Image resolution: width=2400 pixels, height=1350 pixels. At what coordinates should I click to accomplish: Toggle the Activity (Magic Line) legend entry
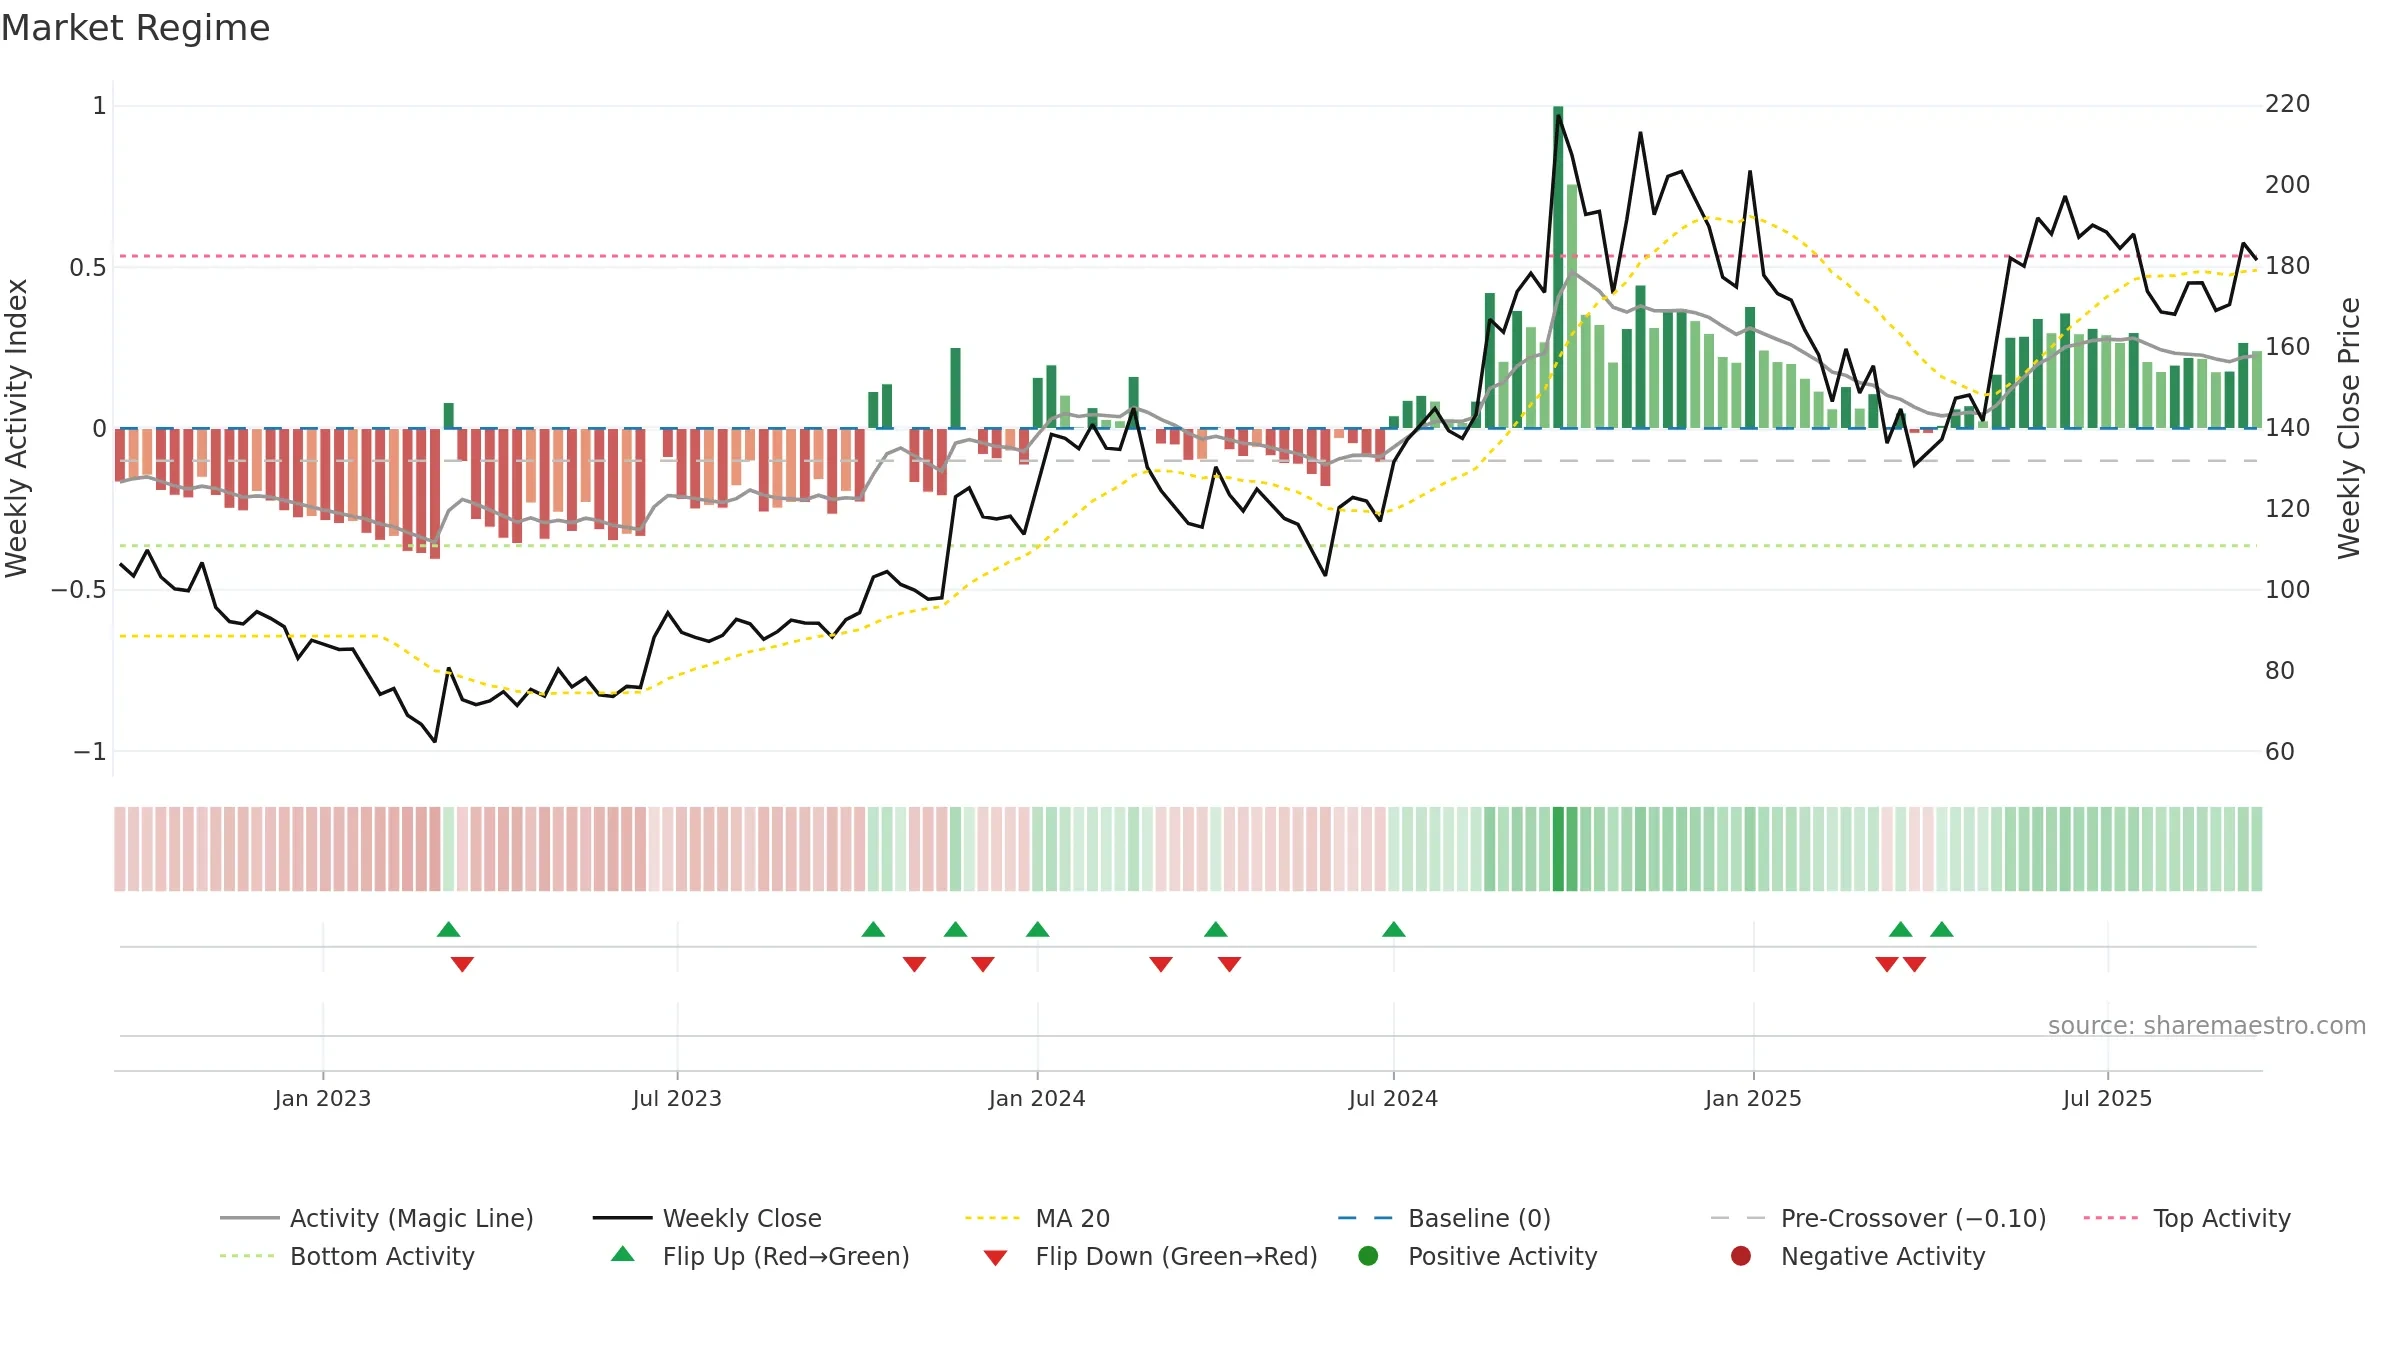377,1218
